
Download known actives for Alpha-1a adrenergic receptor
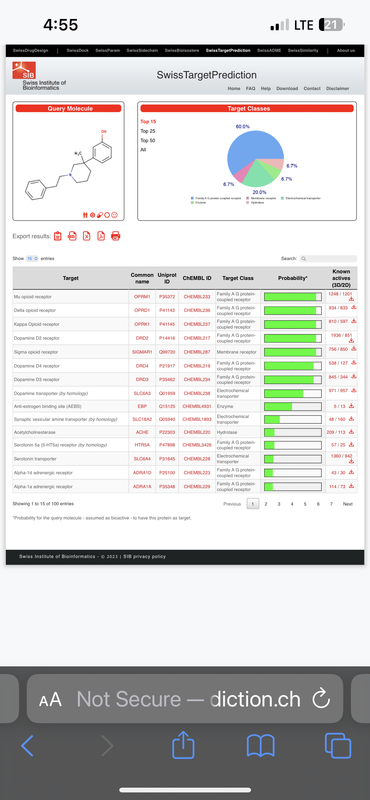pos(351,487)
